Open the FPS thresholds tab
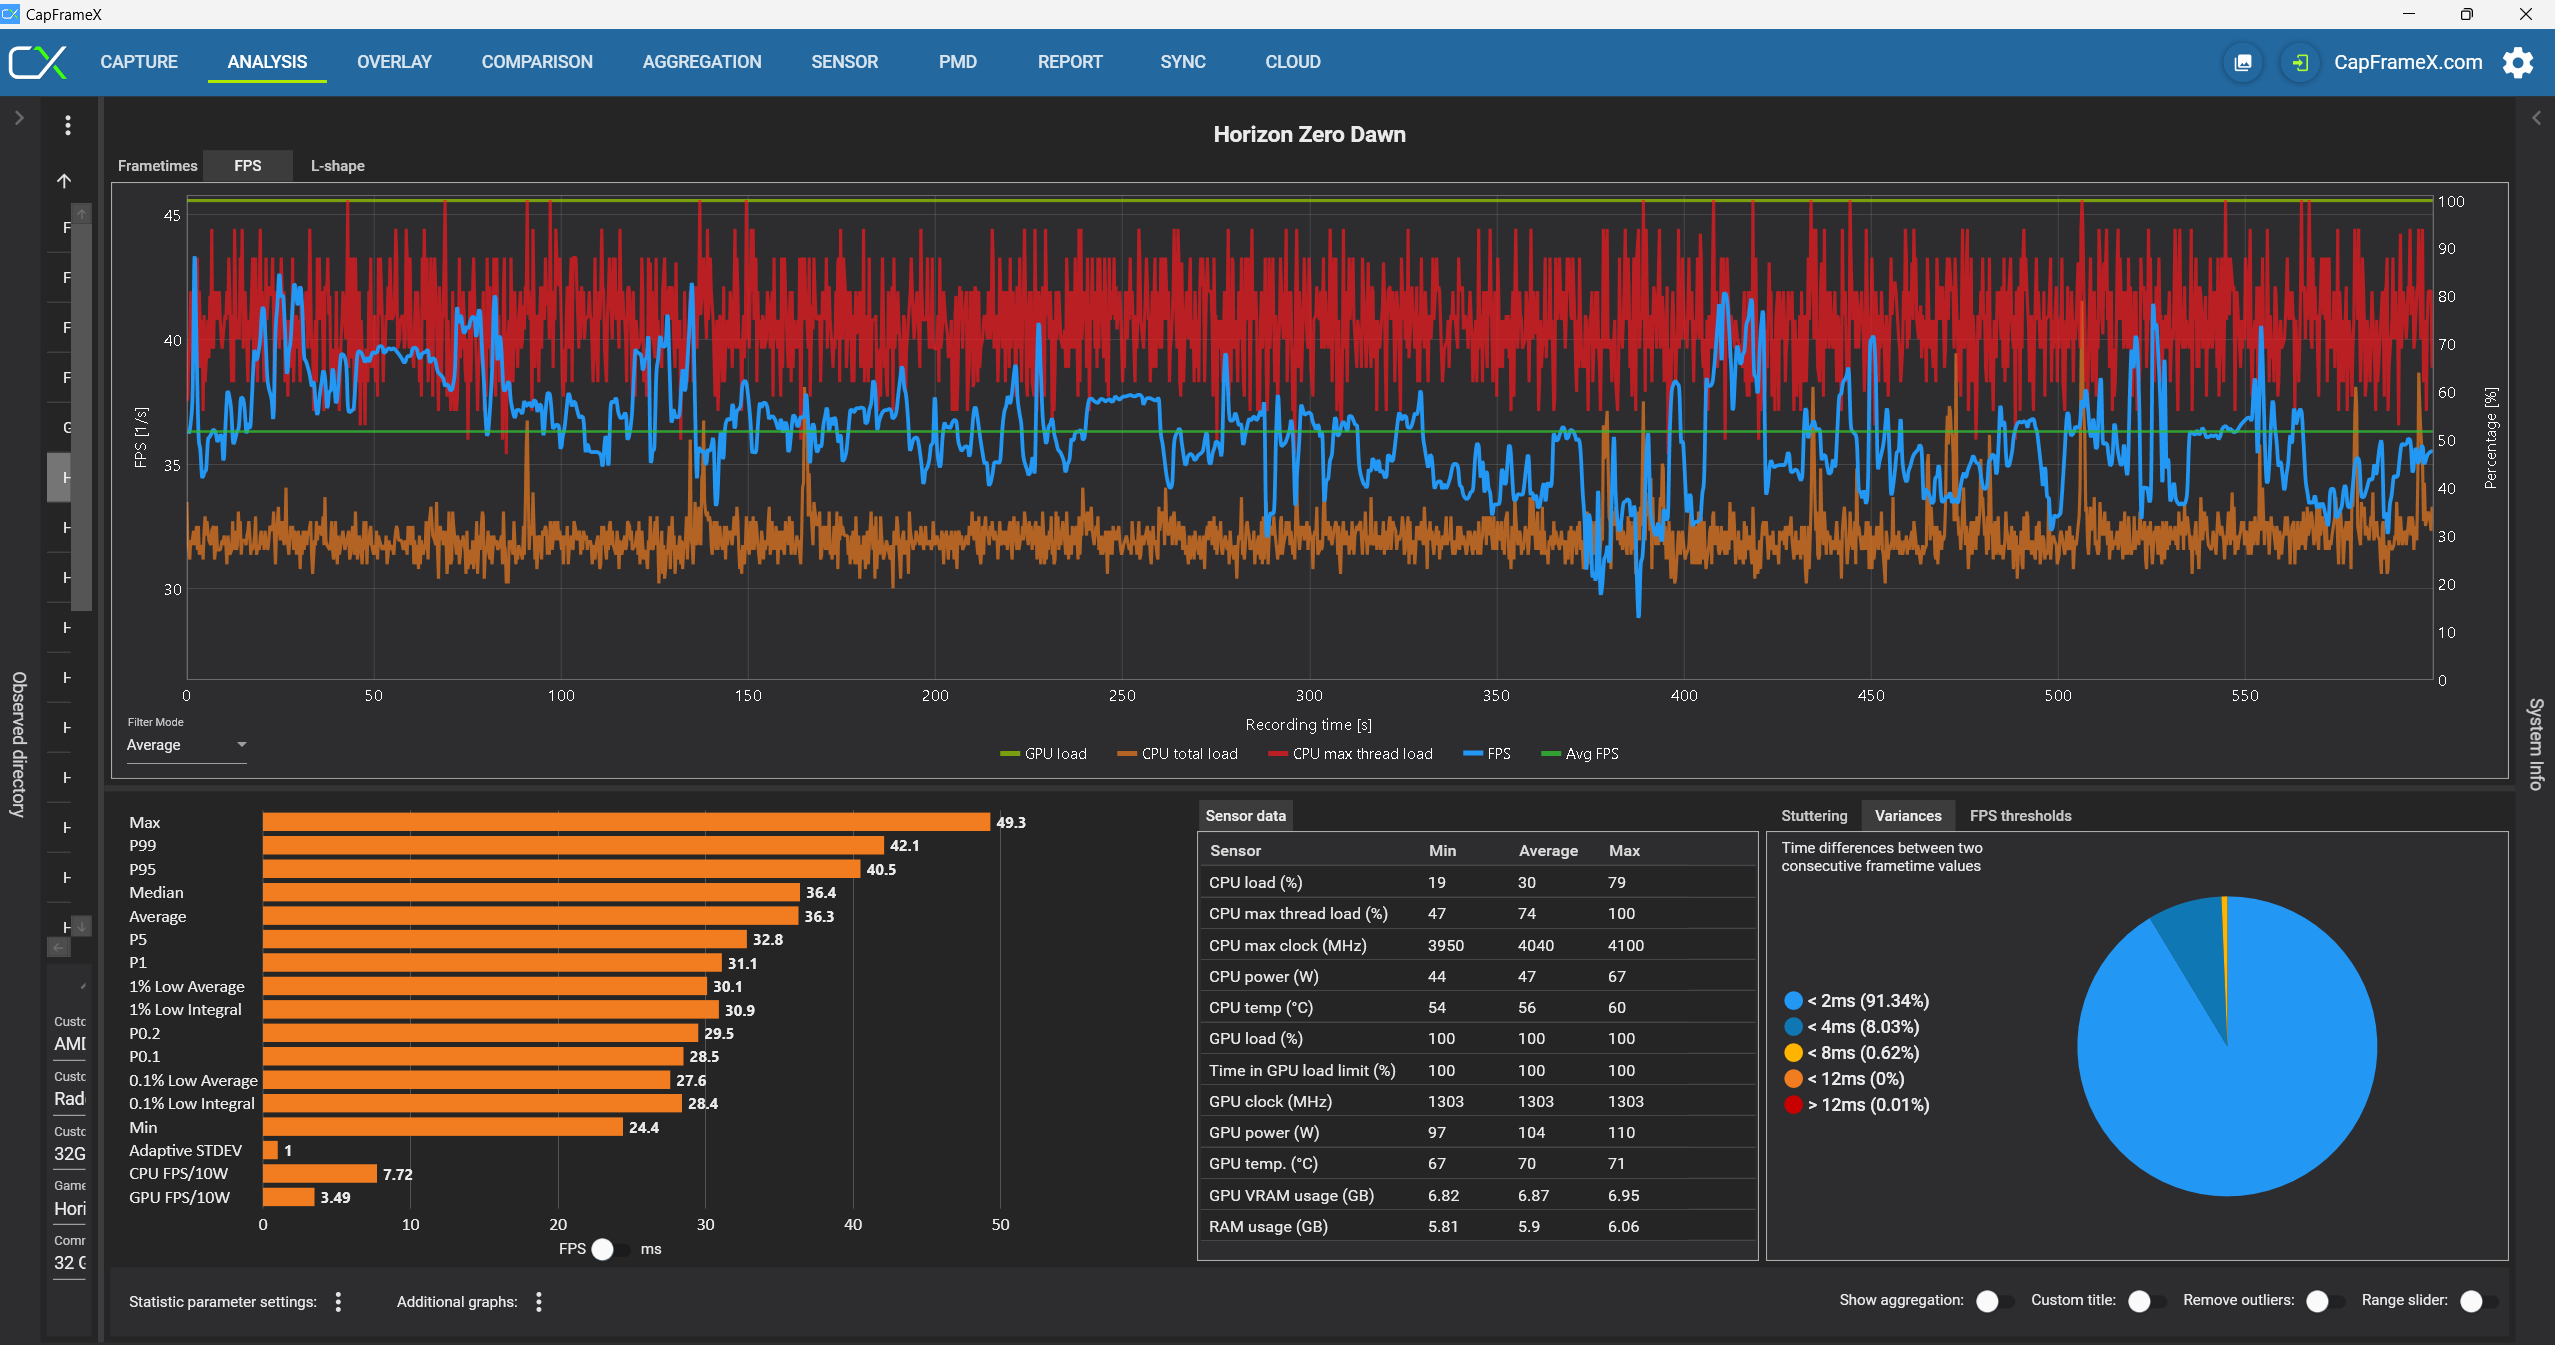This screenshot has height=1345, width=2555. click(2020, 816)
